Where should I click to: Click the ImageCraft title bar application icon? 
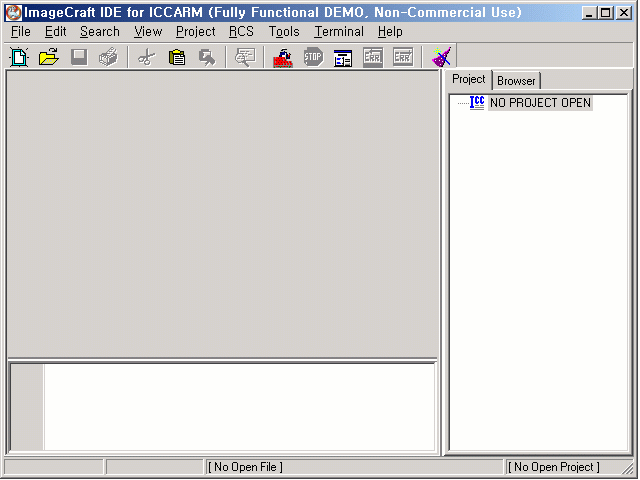click(x=13, y=13)
